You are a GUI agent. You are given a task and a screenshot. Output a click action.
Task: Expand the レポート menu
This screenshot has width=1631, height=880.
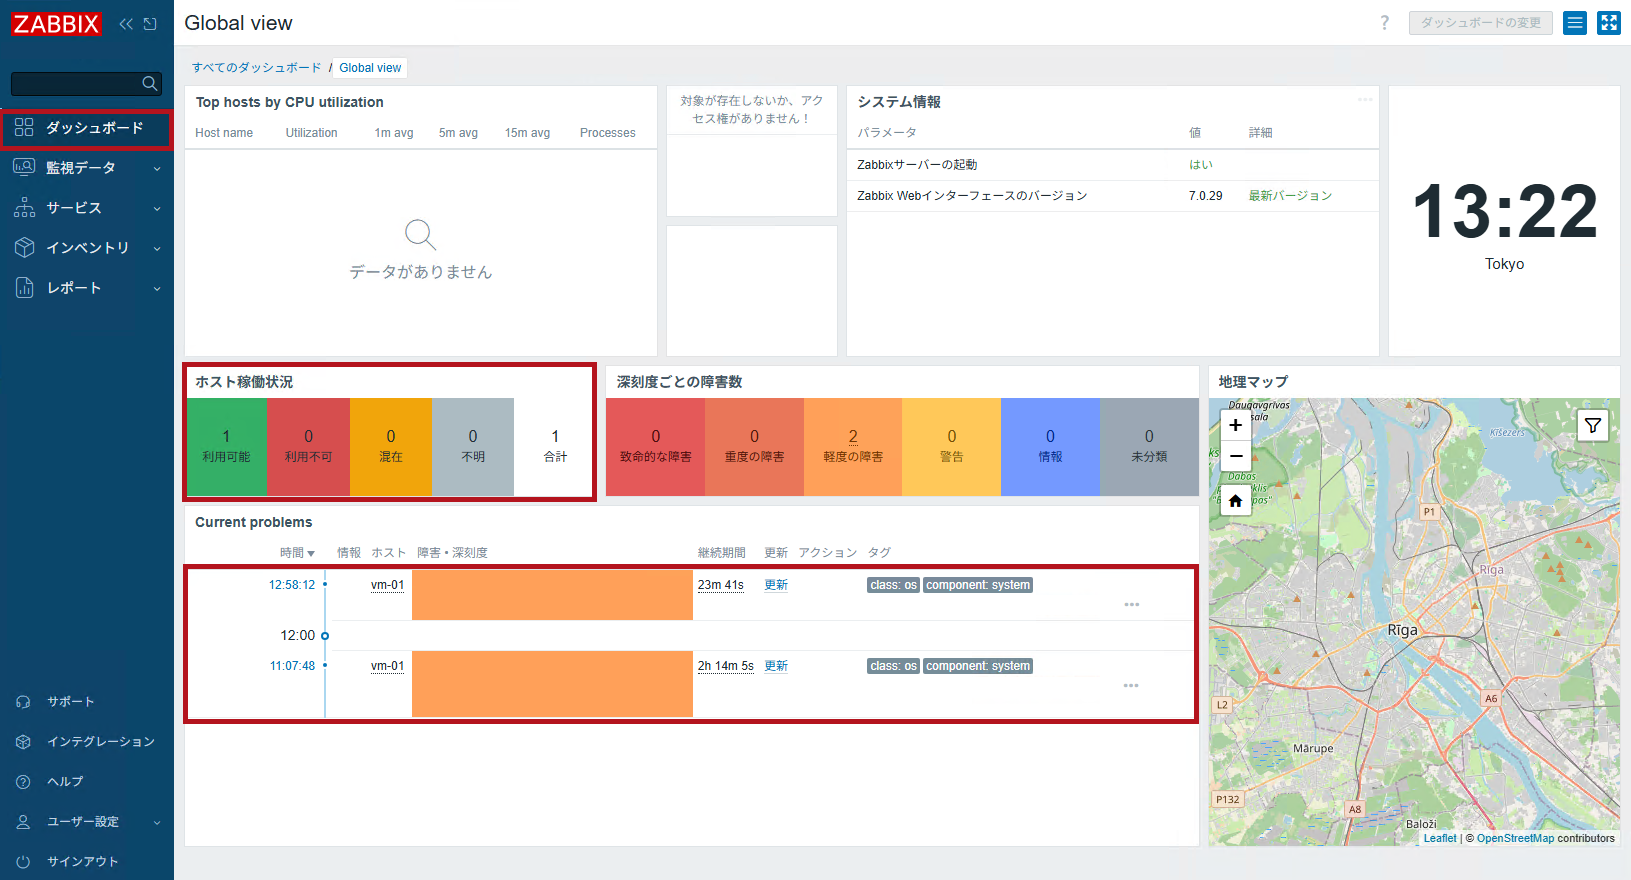pos(87,288)
